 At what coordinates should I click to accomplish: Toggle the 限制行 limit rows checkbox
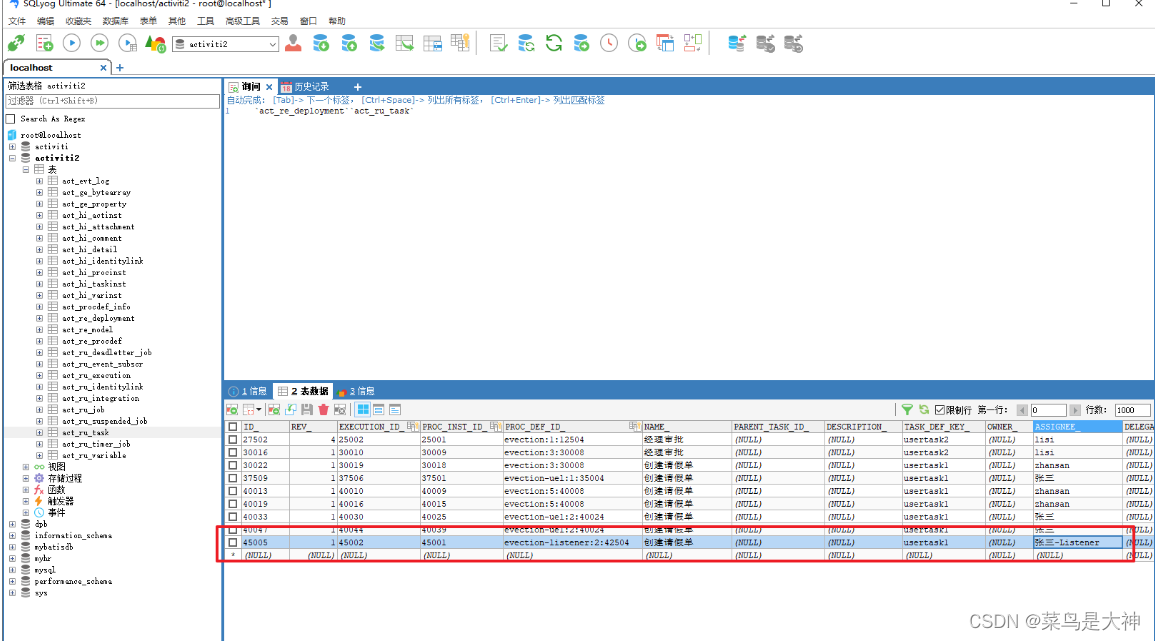(x=940, y=410)
